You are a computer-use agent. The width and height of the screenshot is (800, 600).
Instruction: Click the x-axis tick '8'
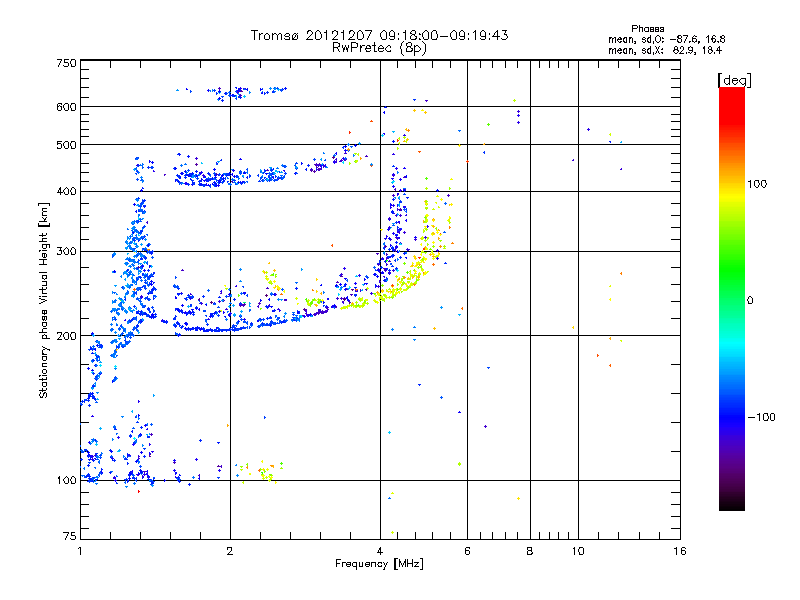(x=530, y=551)
